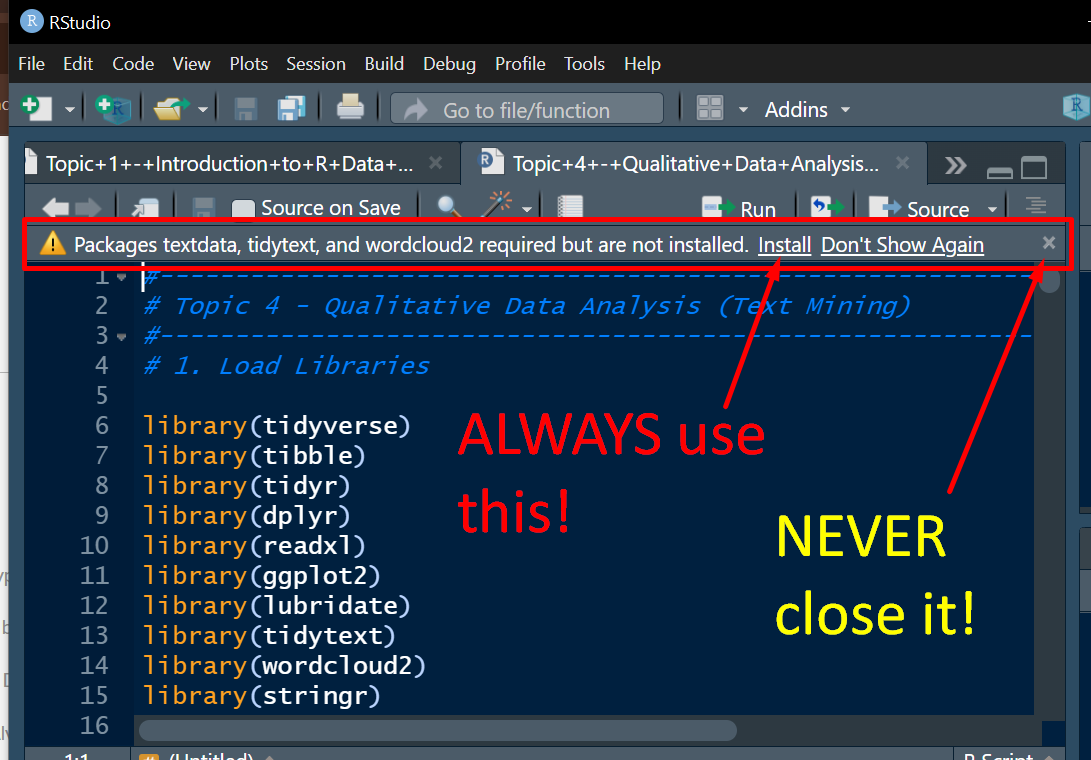Close the Topic 4 Qualitative tab
Image resolution: width=1091 pixels, height=760 pixels.
tap(902, 163)
